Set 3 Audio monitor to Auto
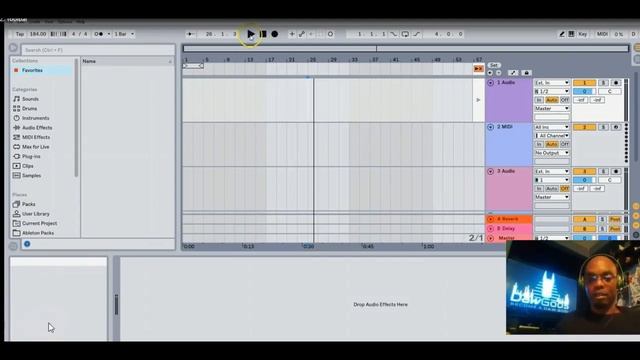Screen dimensions: 640x360 551,189
